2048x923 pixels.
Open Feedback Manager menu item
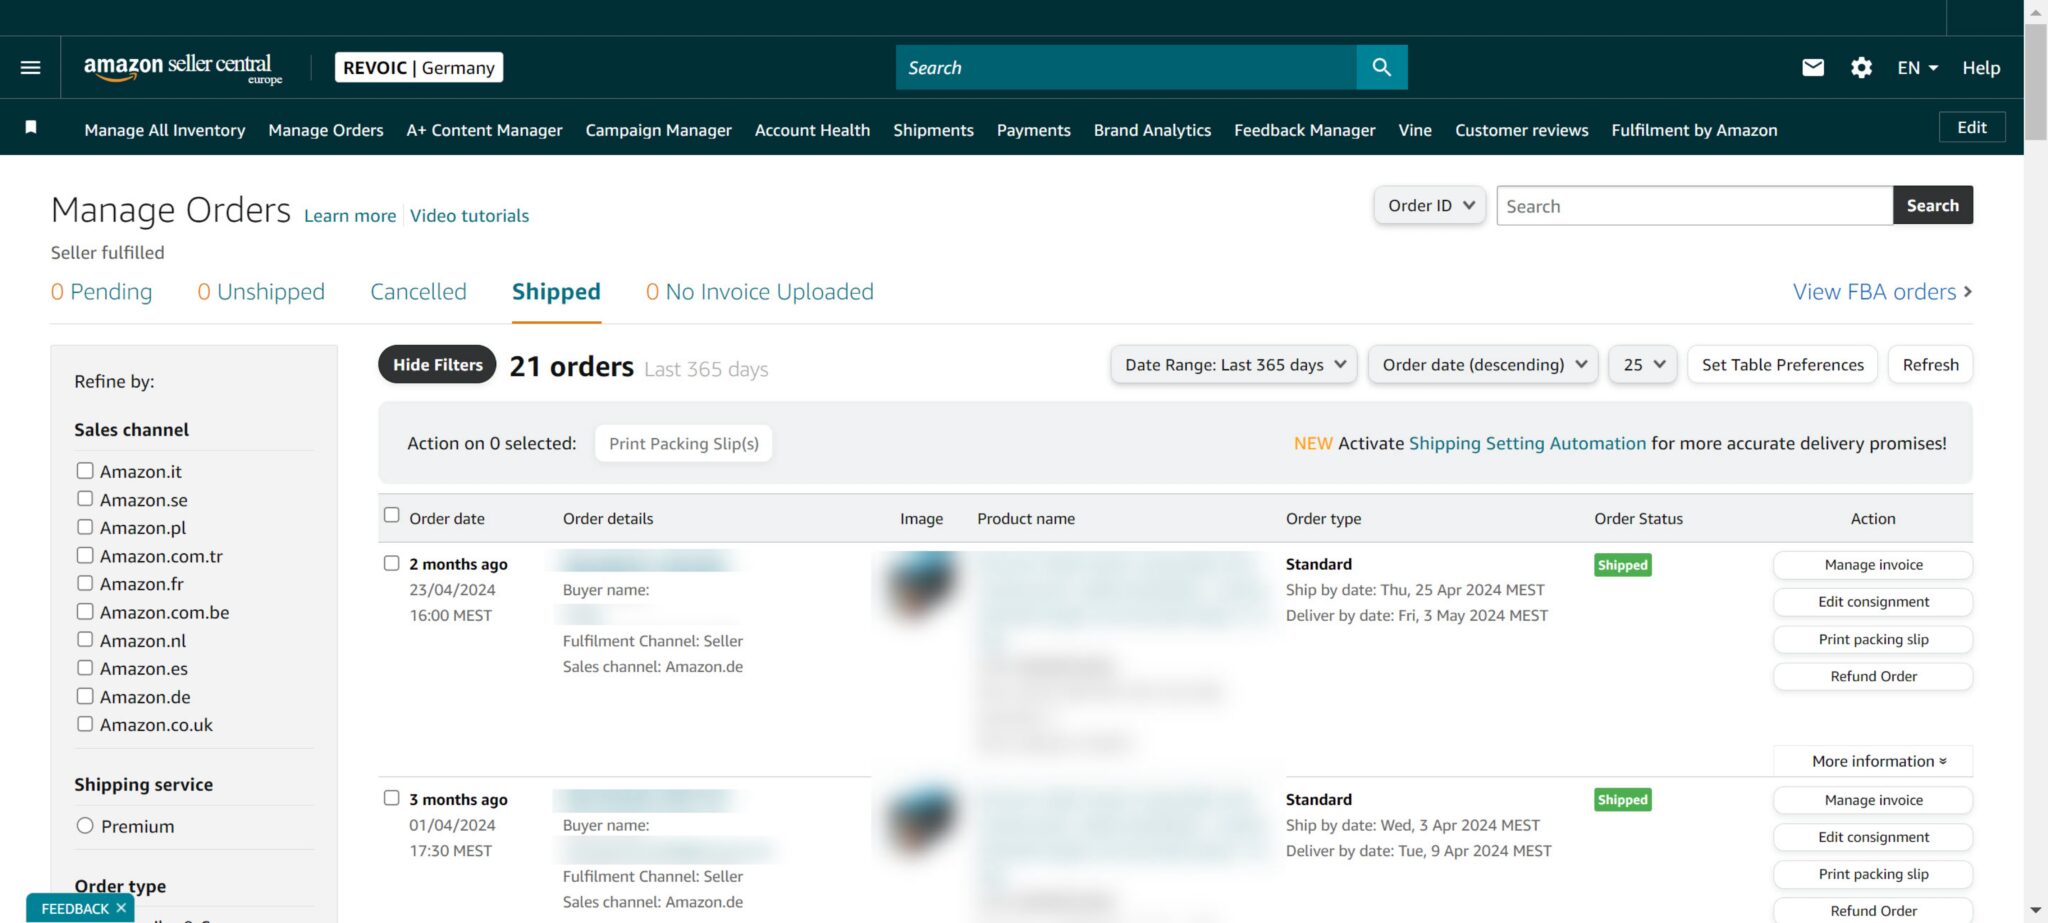click(x=1305, y=130)
